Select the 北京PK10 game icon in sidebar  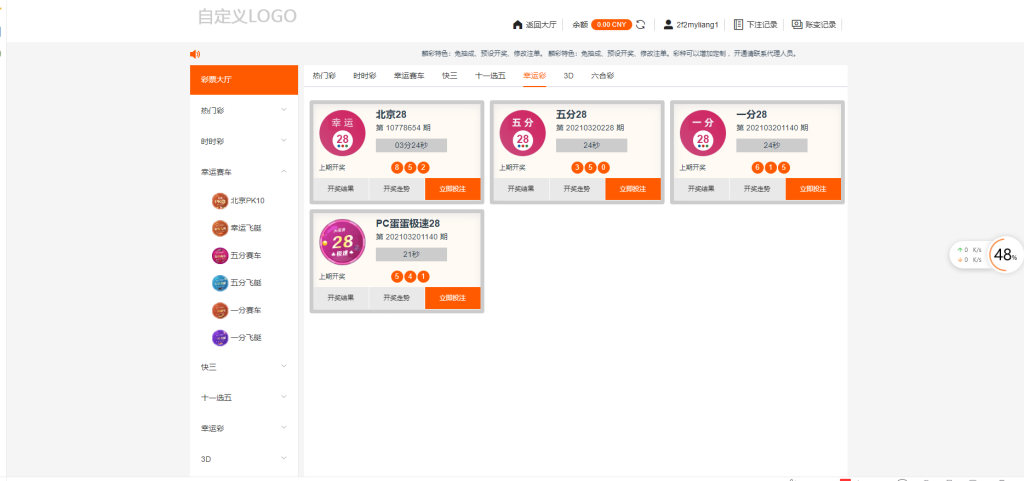(x=220, y=200)
